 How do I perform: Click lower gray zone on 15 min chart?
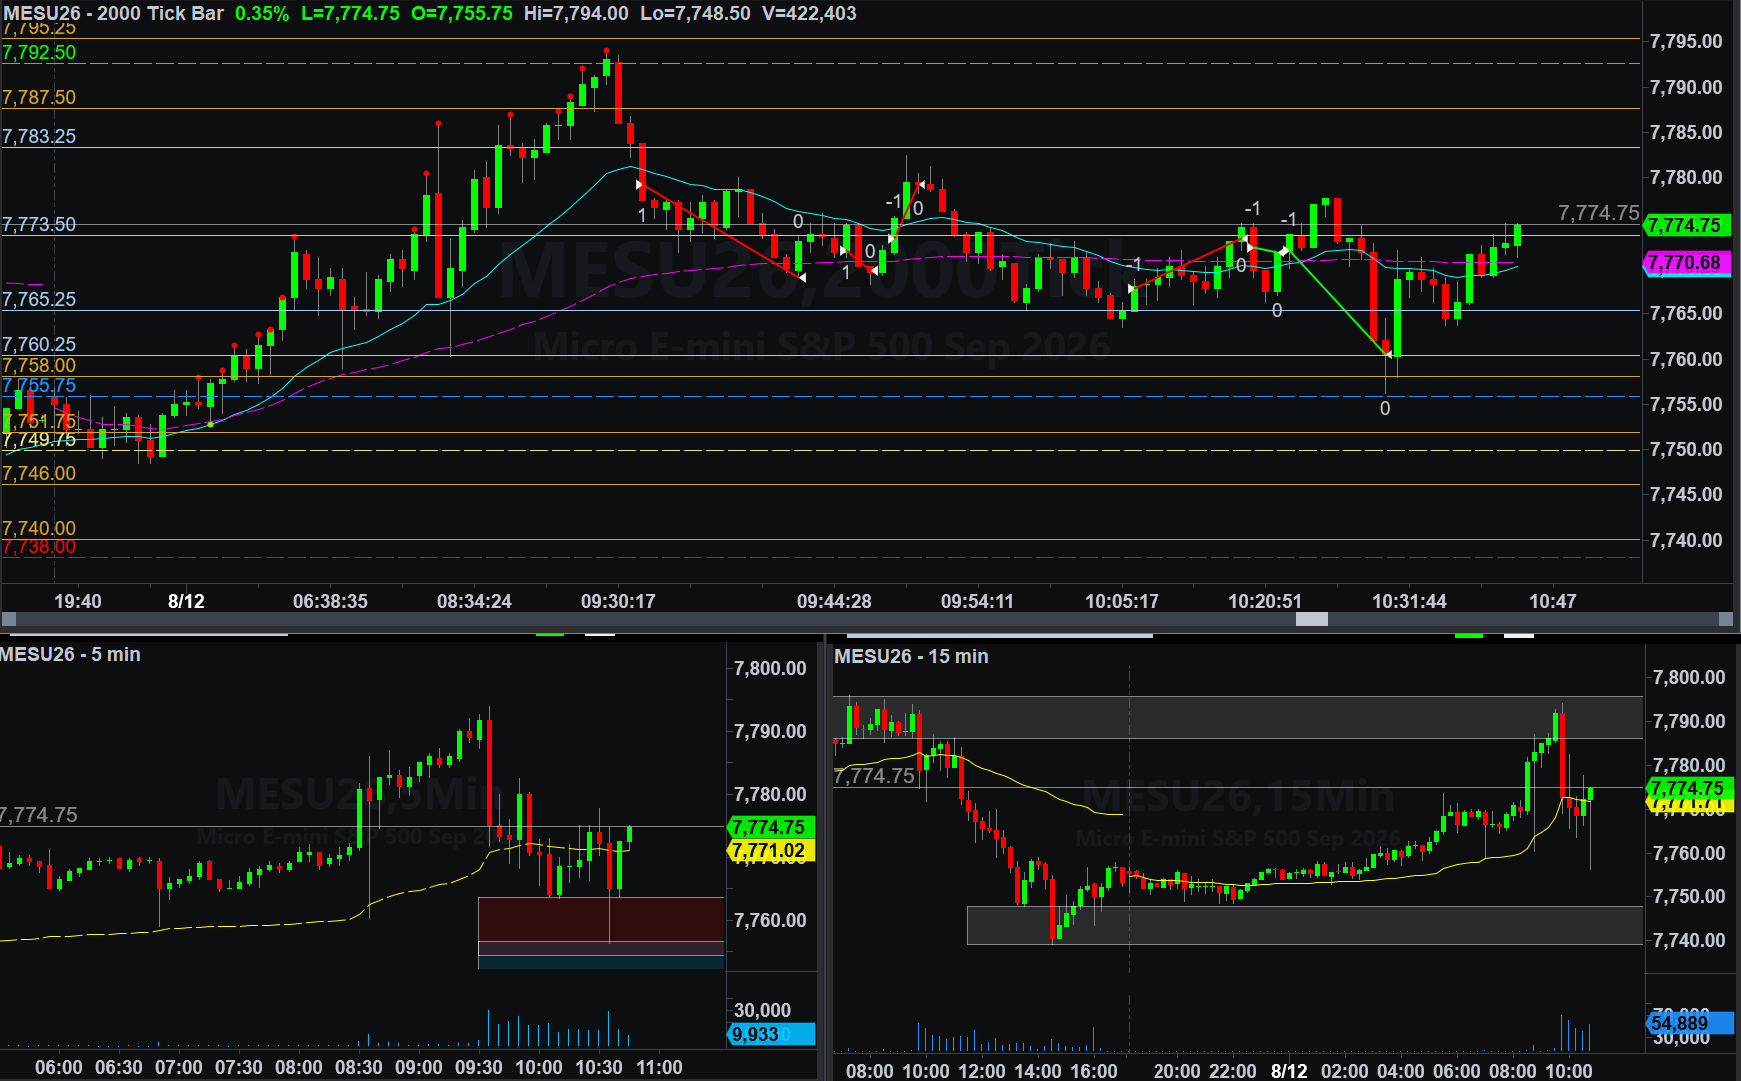click(1304, 925)
